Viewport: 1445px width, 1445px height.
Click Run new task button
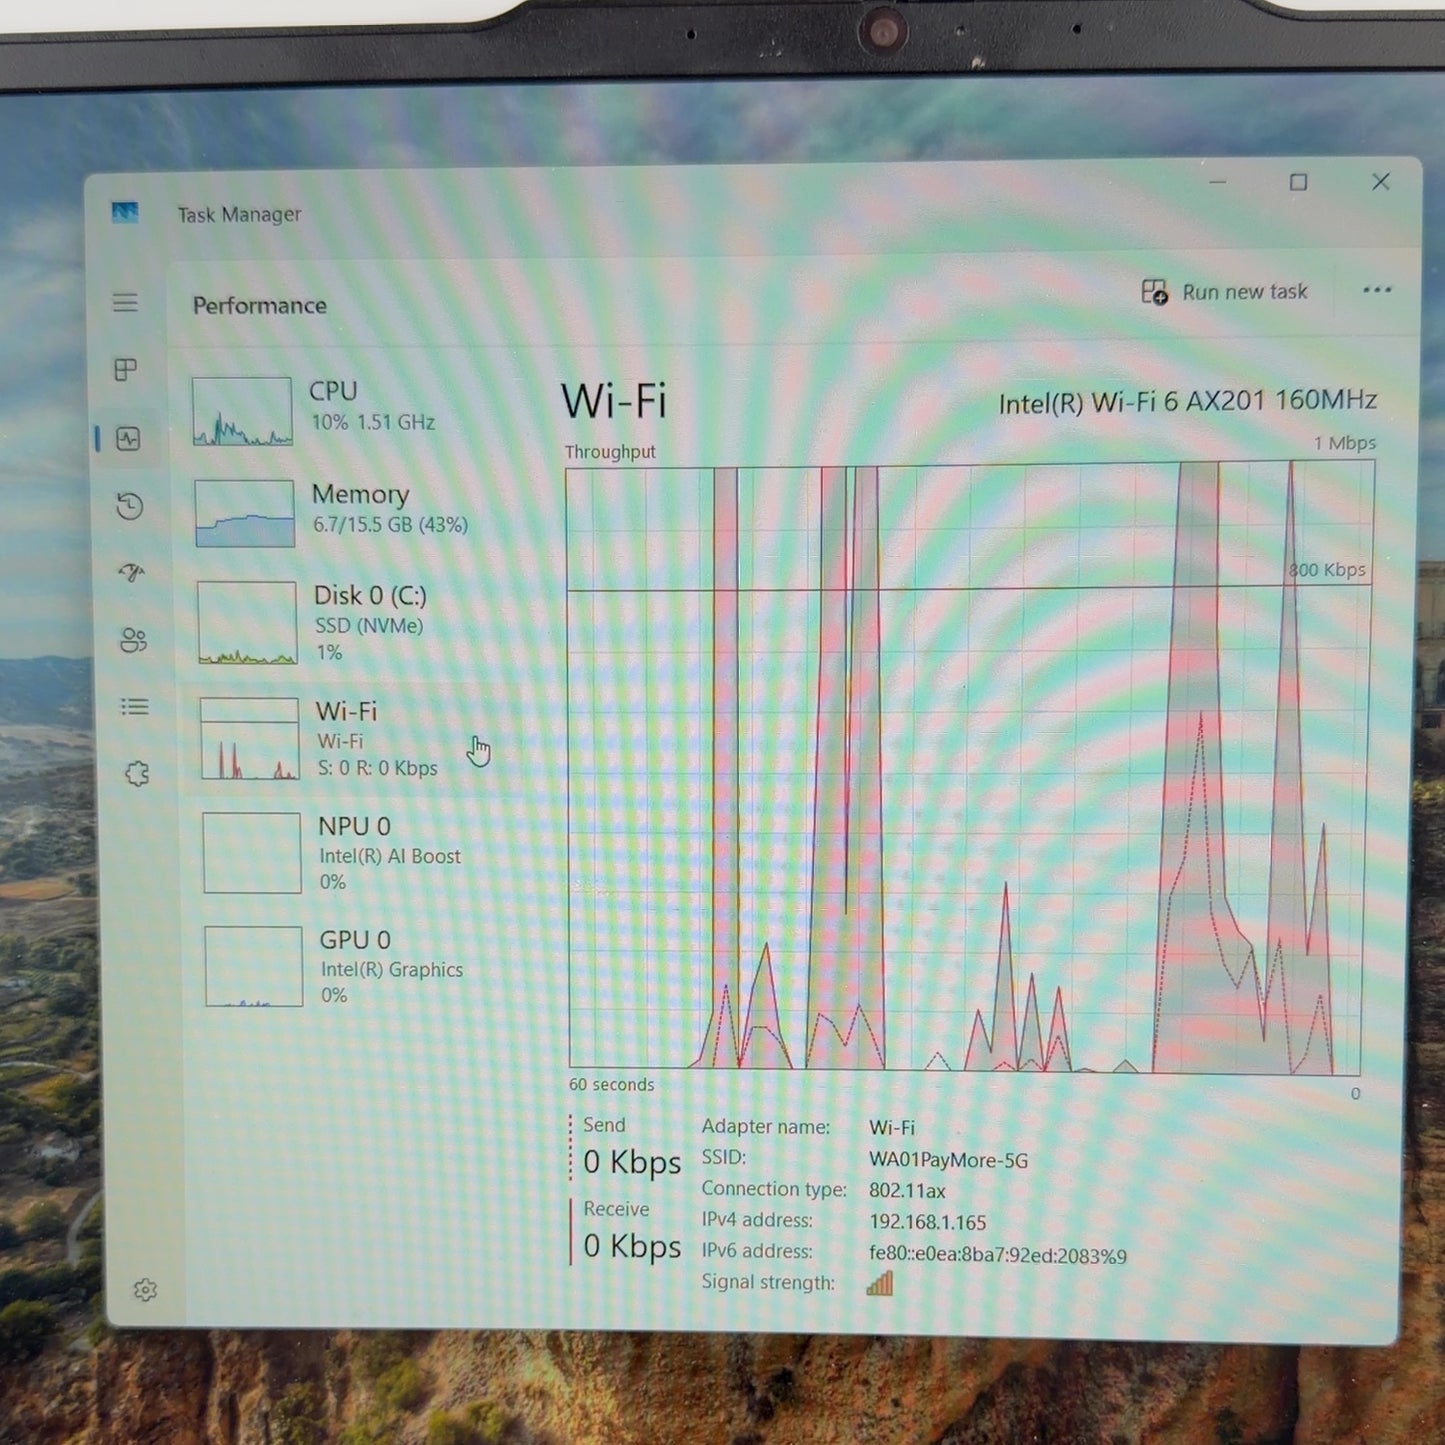click(x=1225, y=292)
